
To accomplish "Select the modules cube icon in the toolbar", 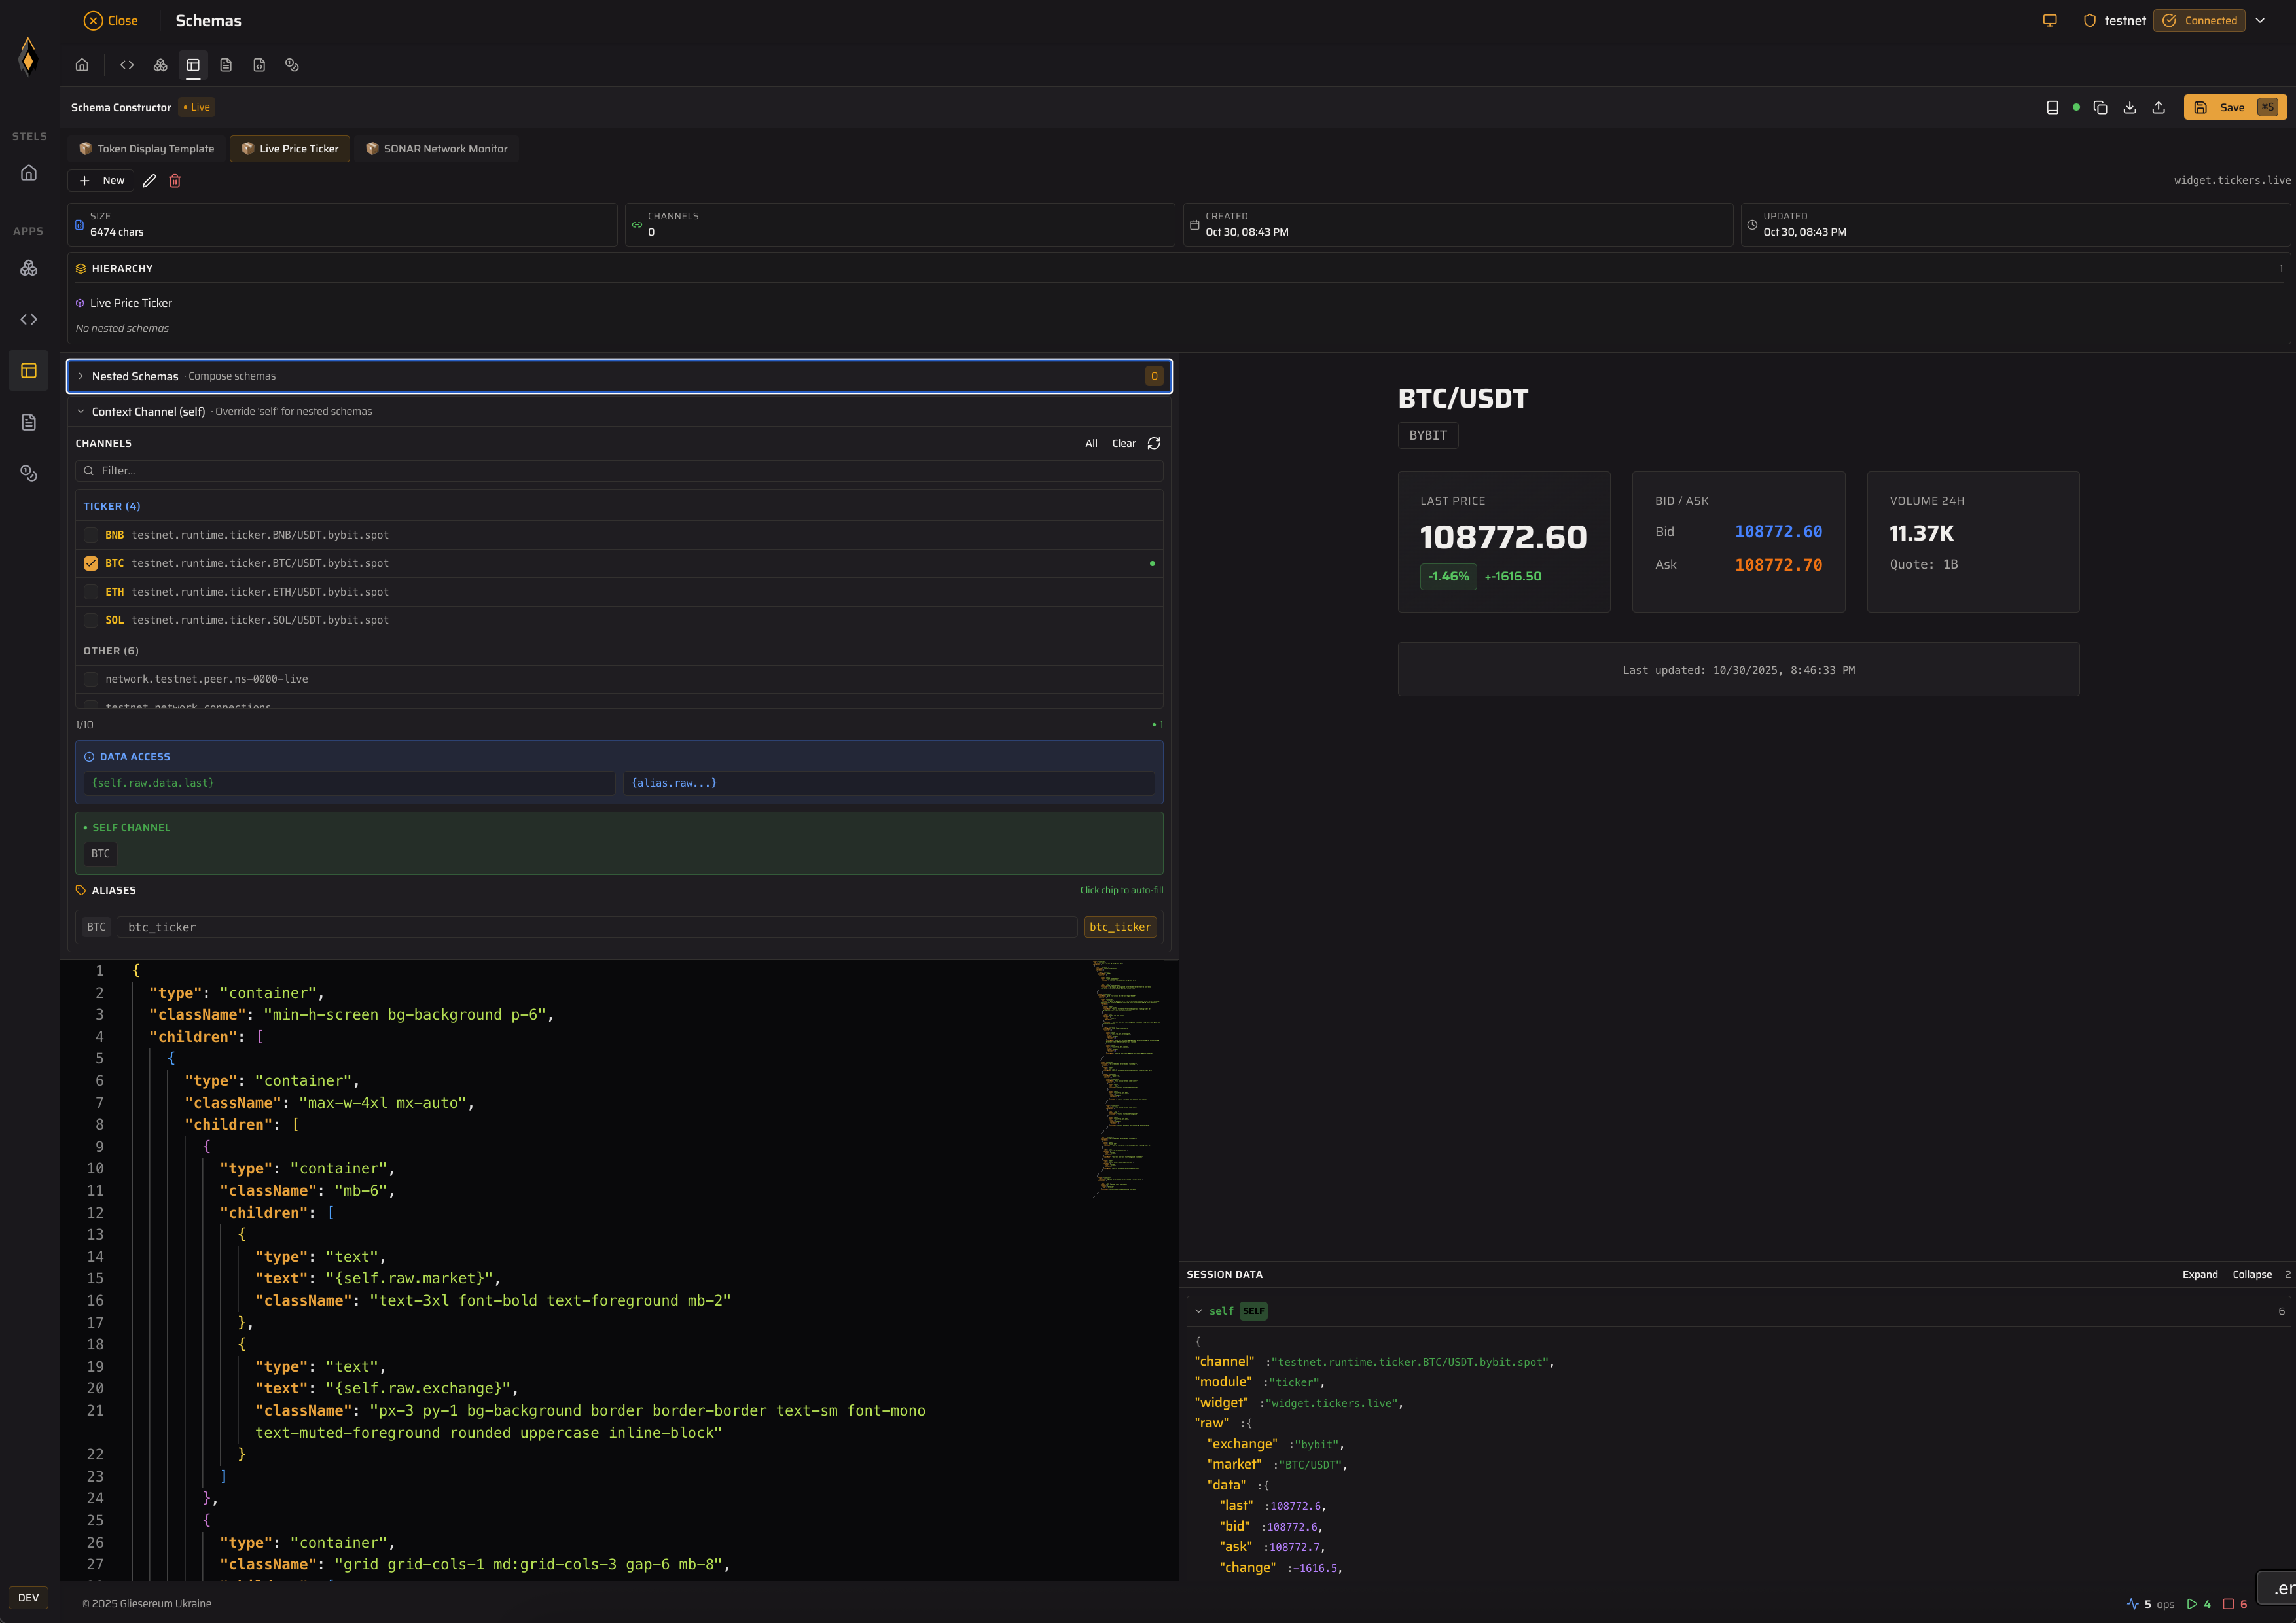I will point(160,65).
